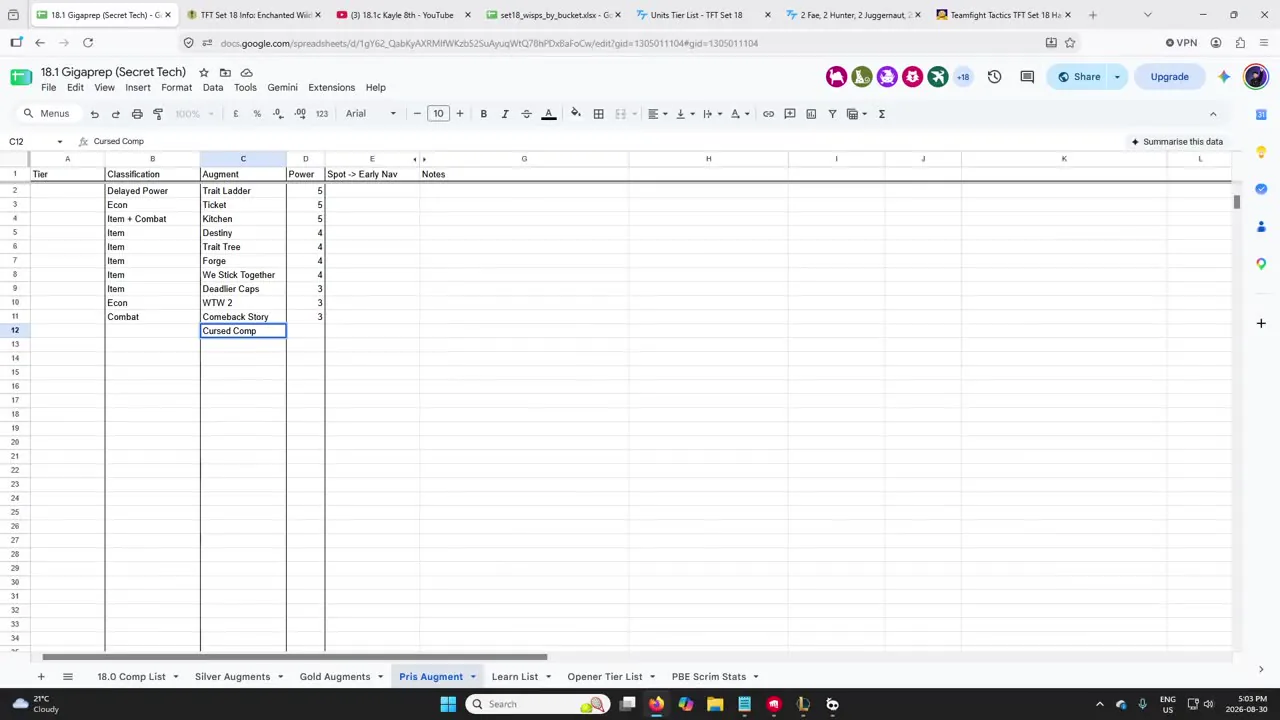Open the text colour picker
Viewport: 1280px width, 720px height.
point(548,114)
